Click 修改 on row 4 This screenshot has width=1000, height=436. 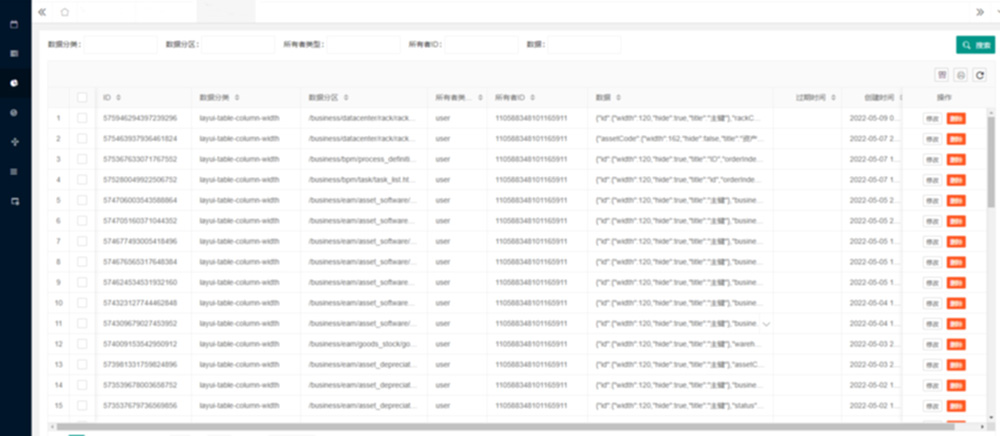pos(932,180)
